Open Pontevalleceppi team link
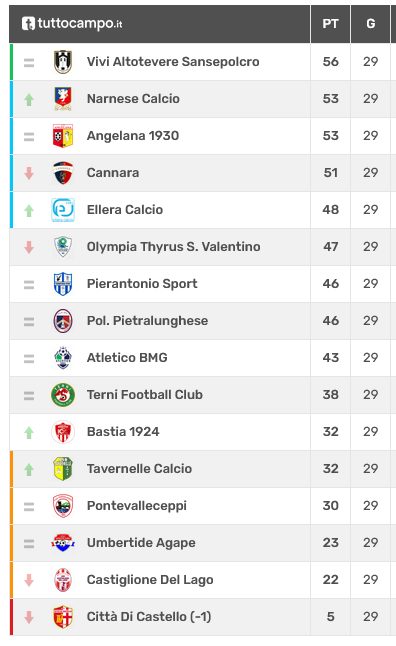This screenshot has width=396, height=646. [137, 506]
